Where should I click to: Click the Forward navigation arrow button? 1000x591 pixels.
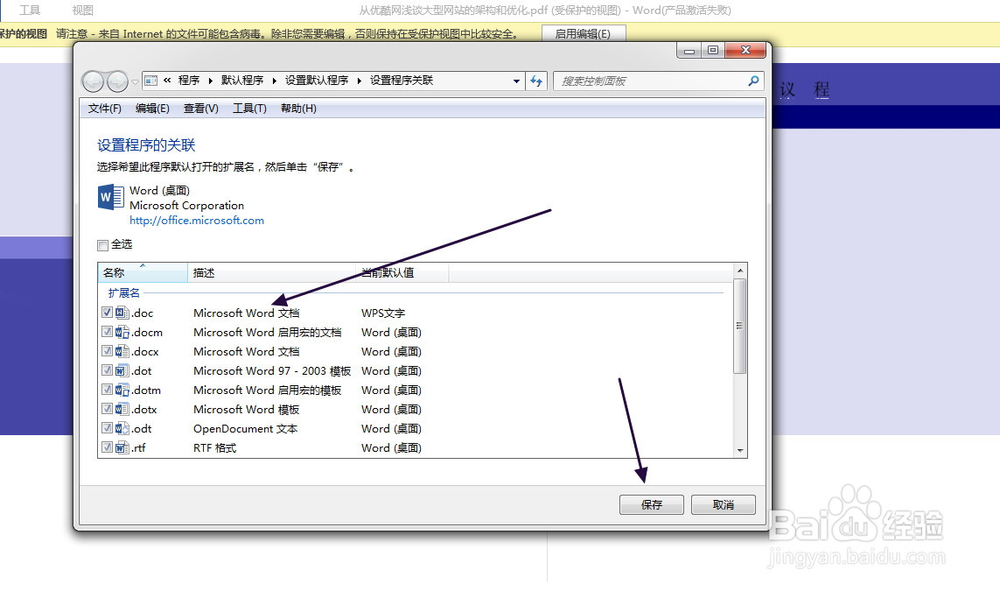point(117,81)
